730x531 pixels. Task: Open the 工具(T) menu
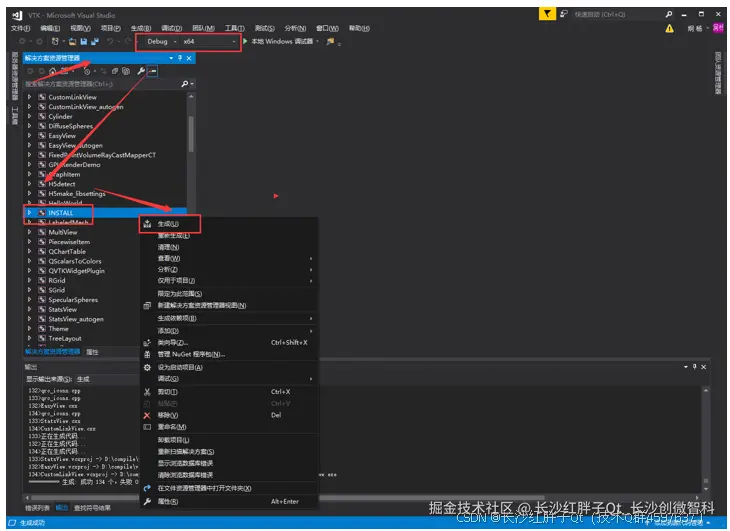[x=234, y=28]
